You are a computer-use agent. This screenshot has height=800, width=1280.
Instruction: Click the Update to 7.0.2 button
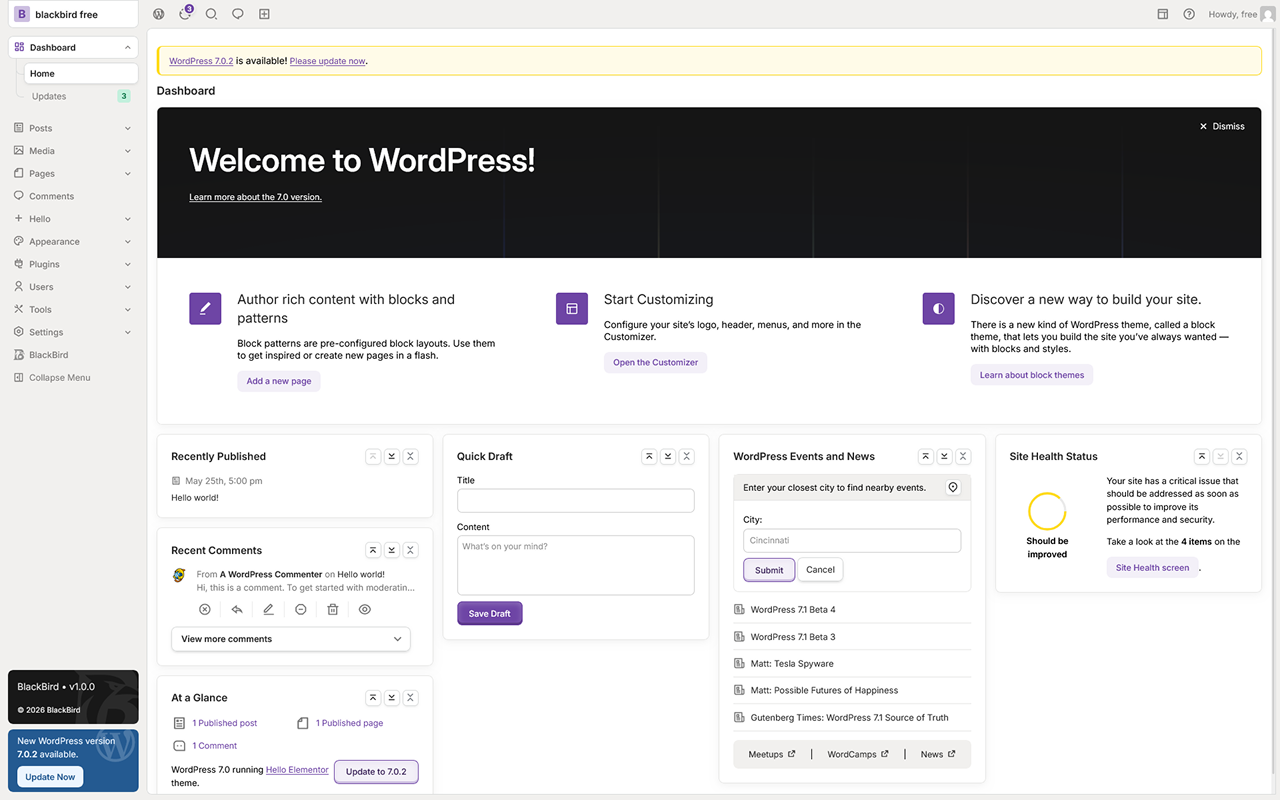[x=376, y=772]
